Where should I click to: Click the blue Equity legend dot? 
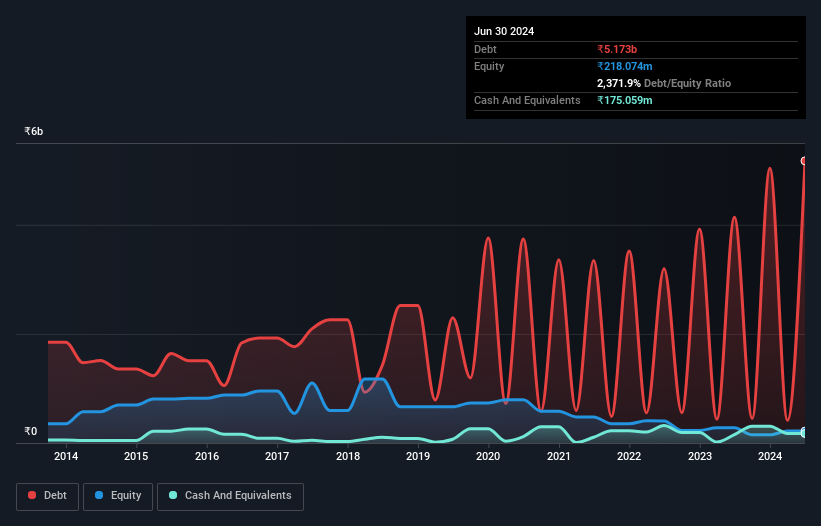click(99, 495)
